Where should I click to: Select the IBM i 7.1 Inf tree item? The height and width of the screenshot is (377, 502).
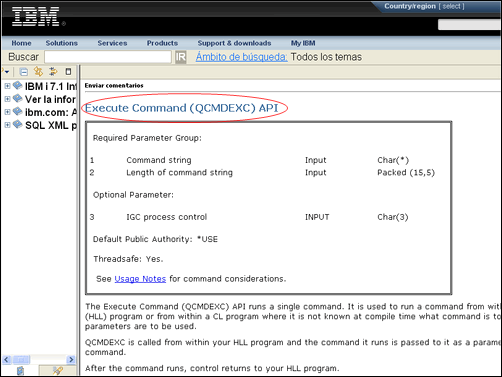[x=51, y=86]
